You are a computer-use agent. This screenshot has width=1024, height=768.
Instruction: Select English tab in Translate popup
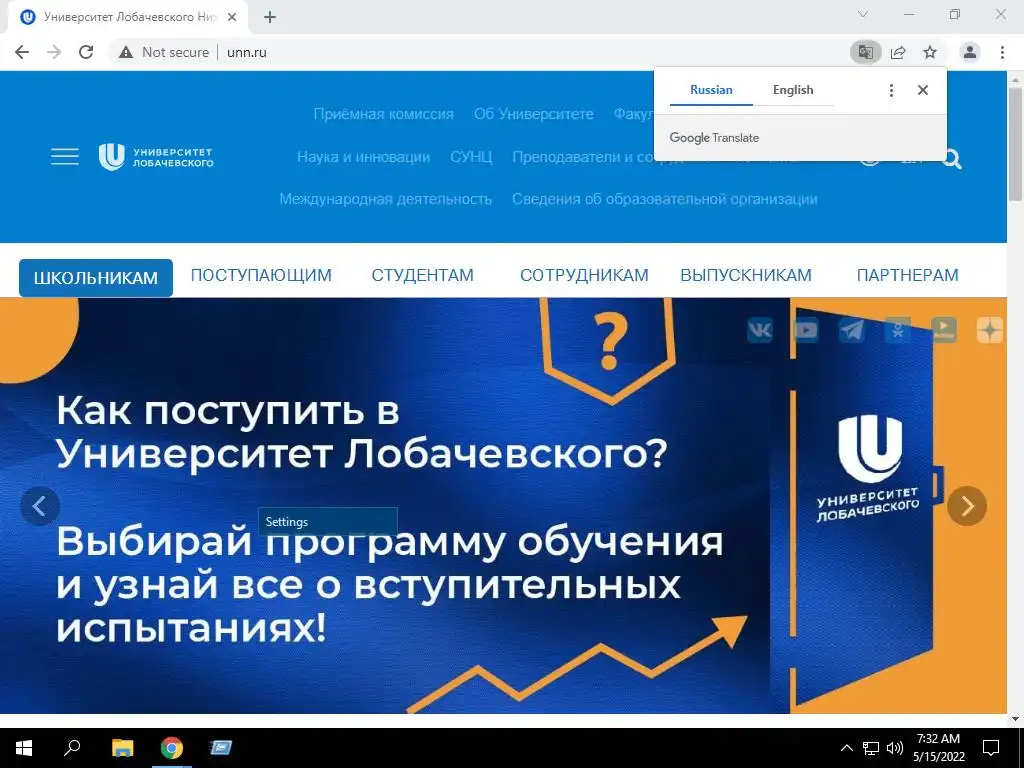coord(793,90)
